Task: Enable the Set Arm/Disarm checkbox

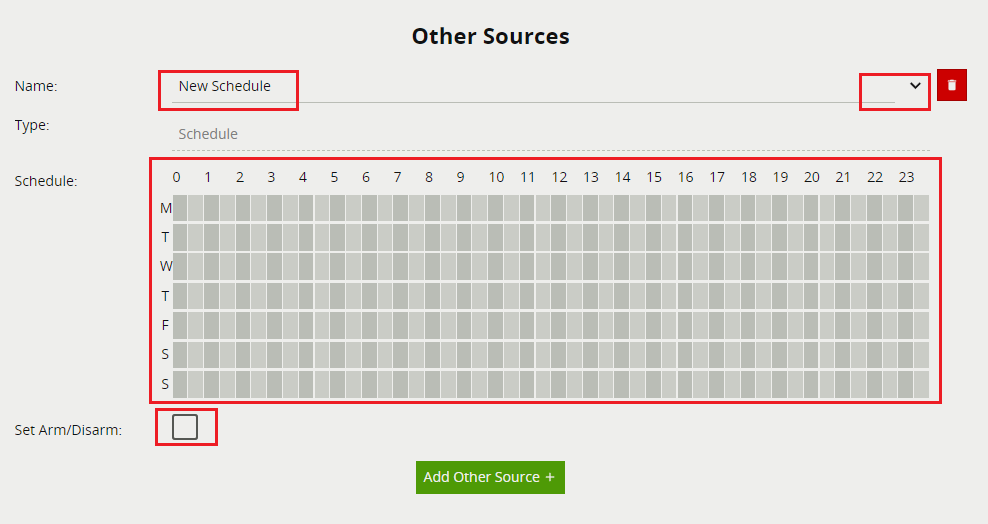Action: tap(185, 427)
